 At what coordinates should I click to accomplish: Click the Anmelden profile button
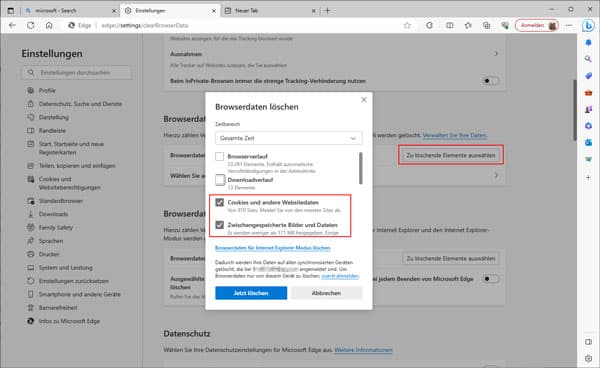click(537, 25)
